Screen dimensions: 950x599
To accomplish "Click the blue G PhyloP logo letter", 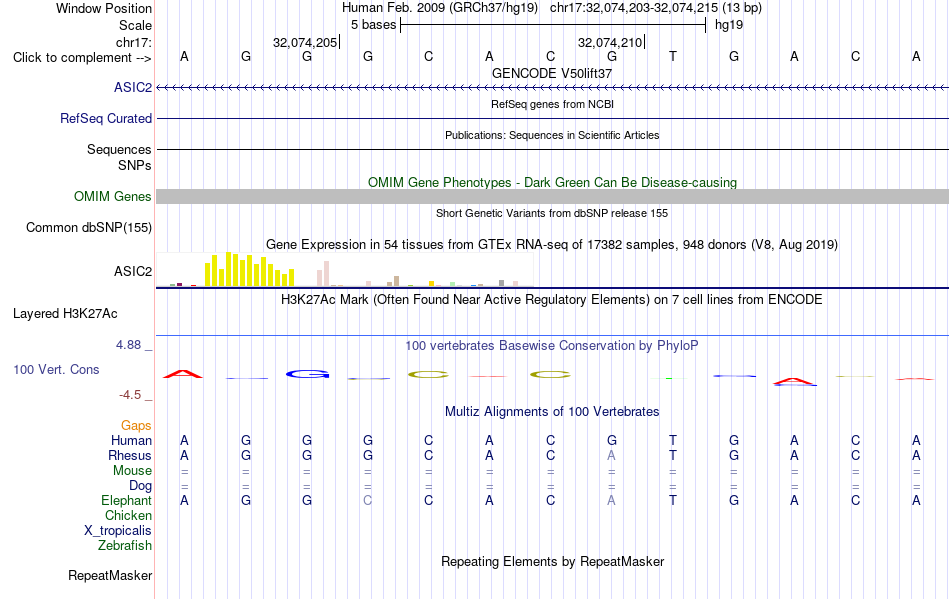I will 307,374.
